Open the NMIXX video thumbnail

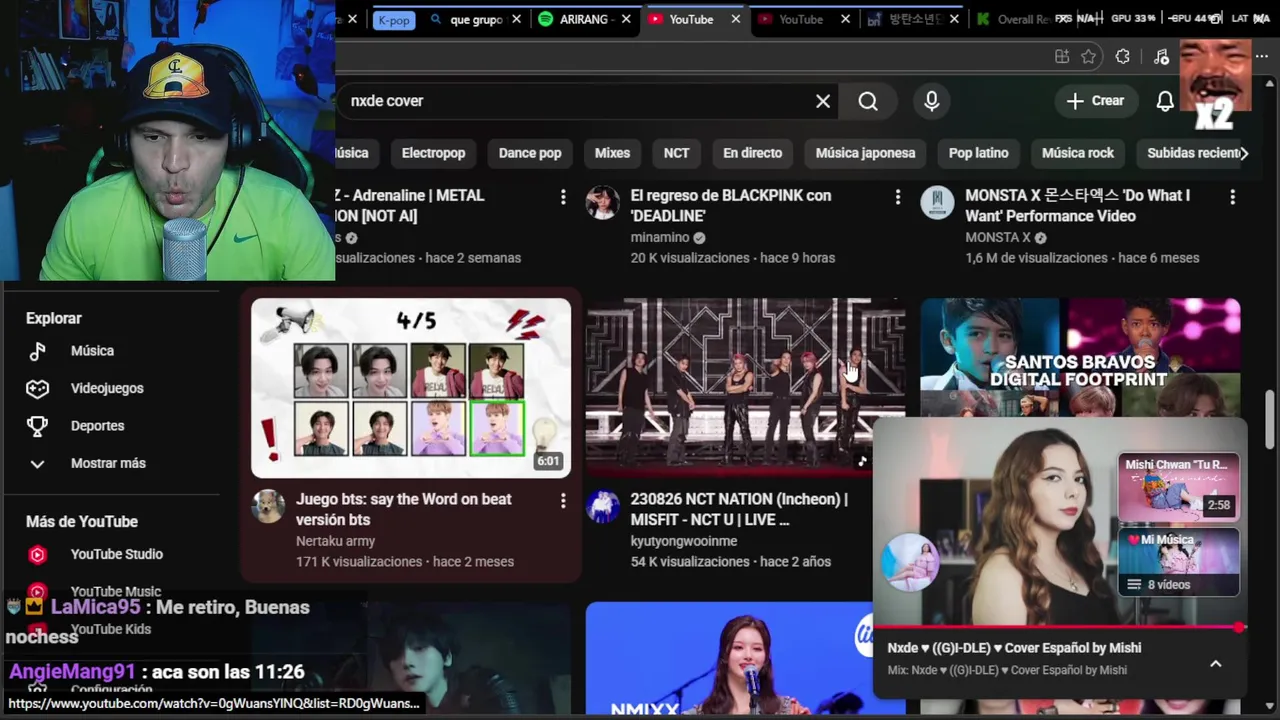click(728, 658)
